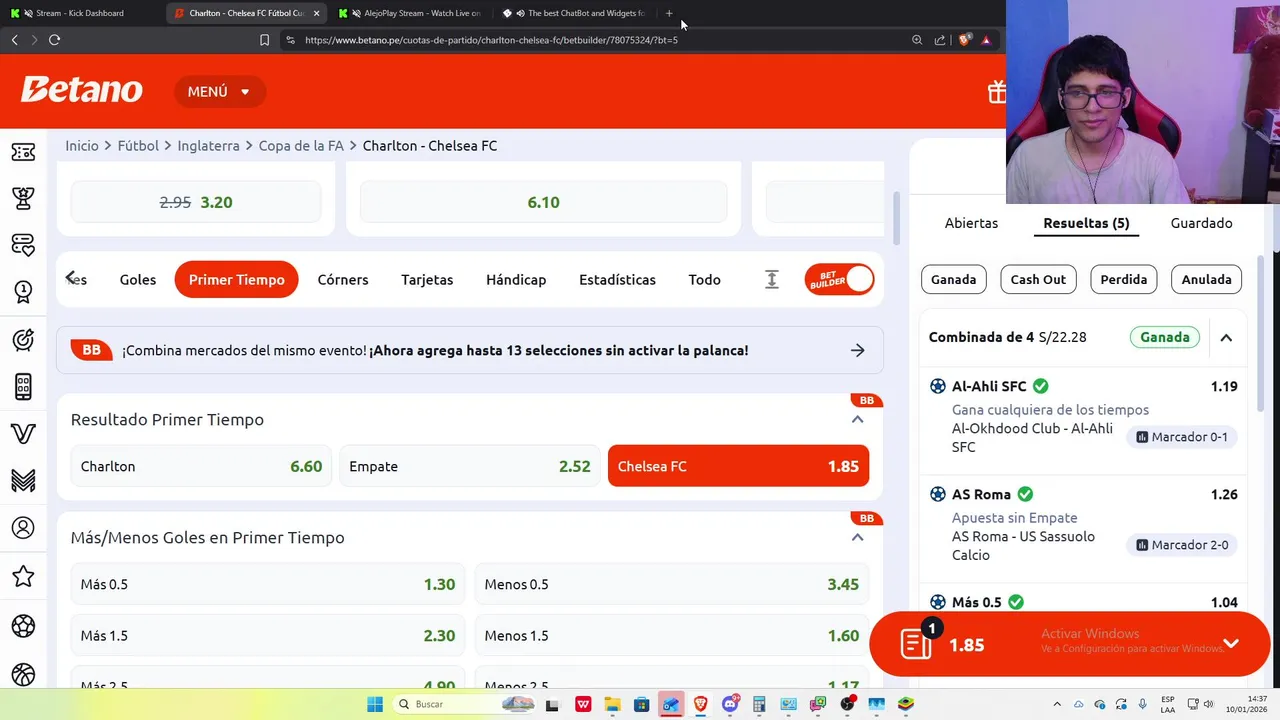Click the 6.10 odds box
The height and width of the screenshot is (720, 1280).
(x=543, y=202)
